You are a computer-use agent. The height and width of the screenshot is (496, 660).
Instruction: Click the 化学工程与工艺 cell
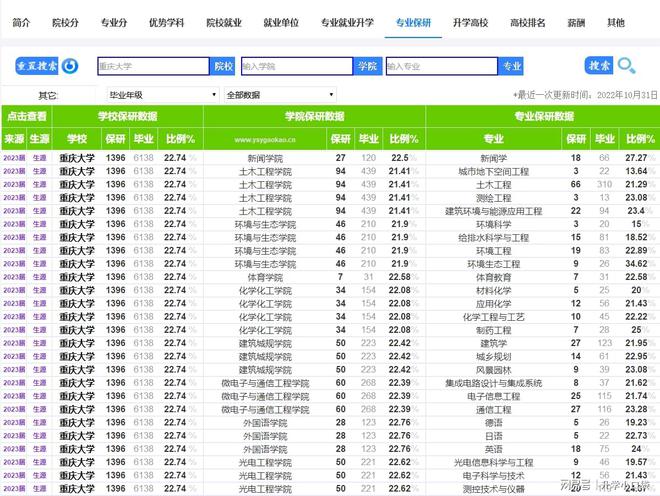493,317
